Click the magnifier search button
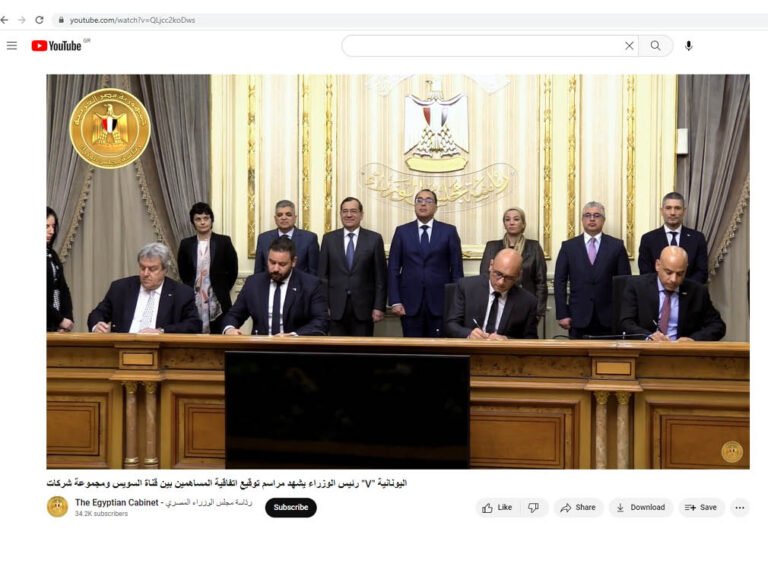The image size is (768, 576). [655, 46]
